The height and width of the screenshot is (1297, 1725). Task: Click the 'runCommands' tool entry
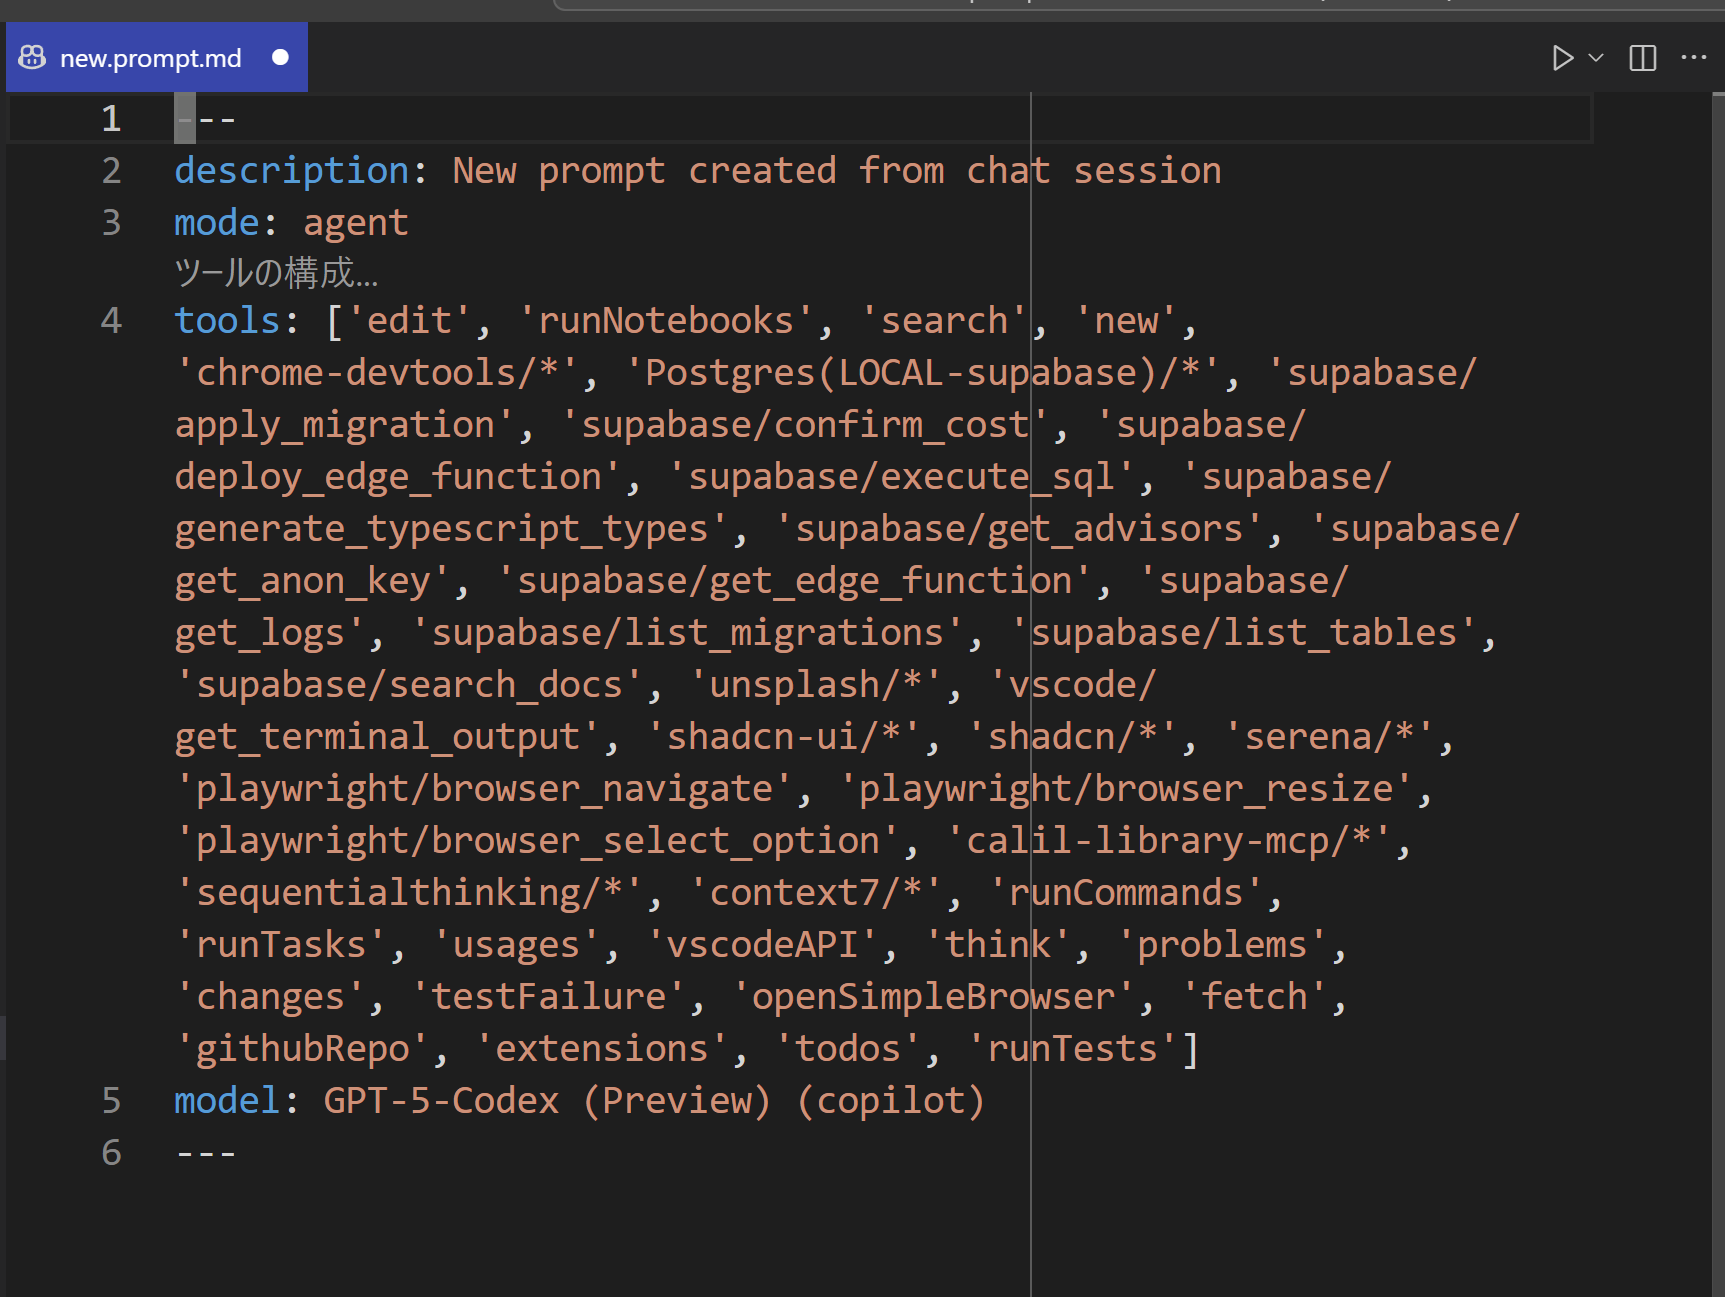[1126, 893]
